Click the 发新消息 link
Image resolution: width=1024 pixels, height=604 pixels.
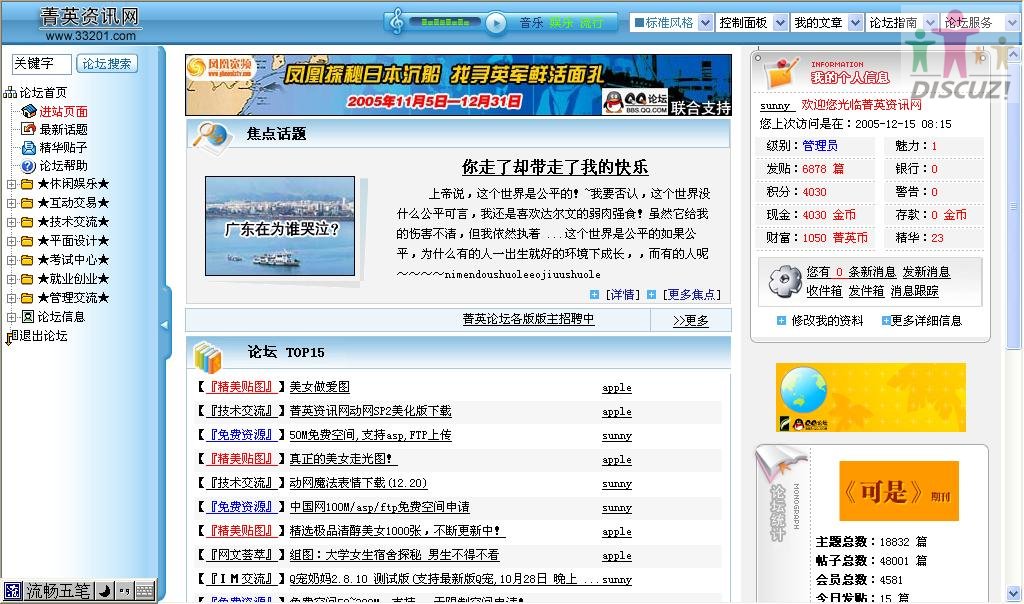[926, 272]
